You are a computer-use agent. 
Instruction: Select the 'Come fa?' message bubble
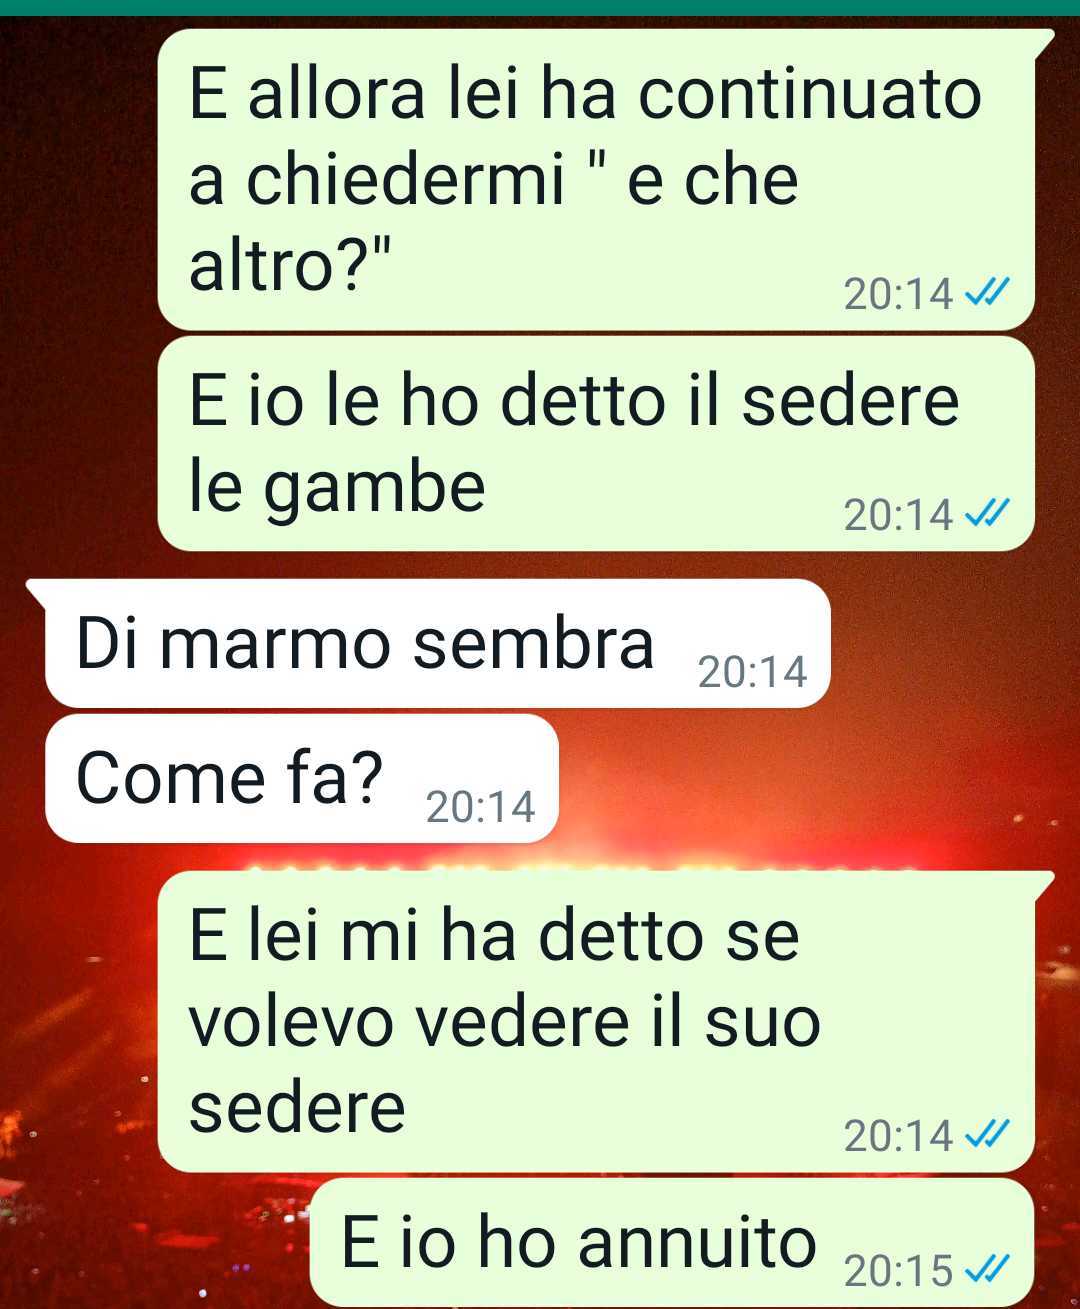click(x=302, y=778)
